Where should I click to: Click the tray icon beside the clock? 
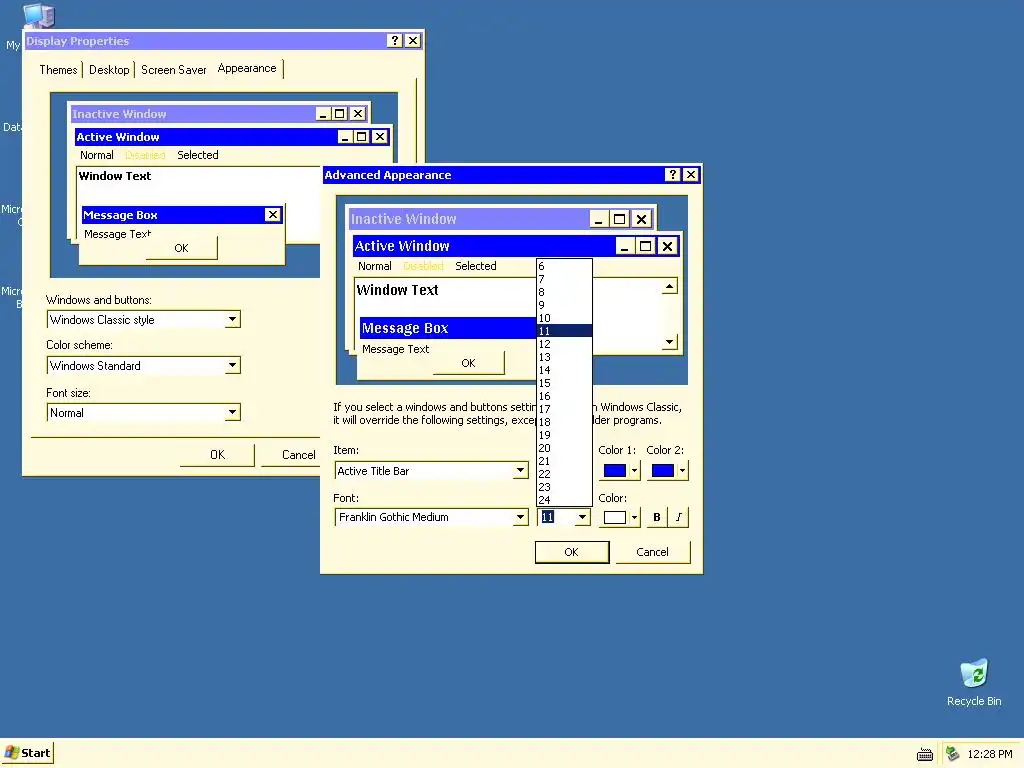[953, 754]
